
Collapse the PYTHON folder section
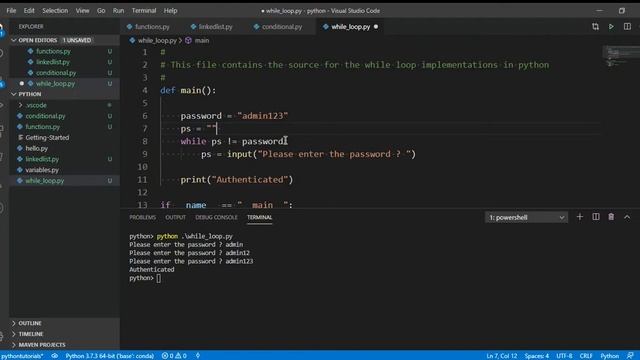[x=30, y=94]
